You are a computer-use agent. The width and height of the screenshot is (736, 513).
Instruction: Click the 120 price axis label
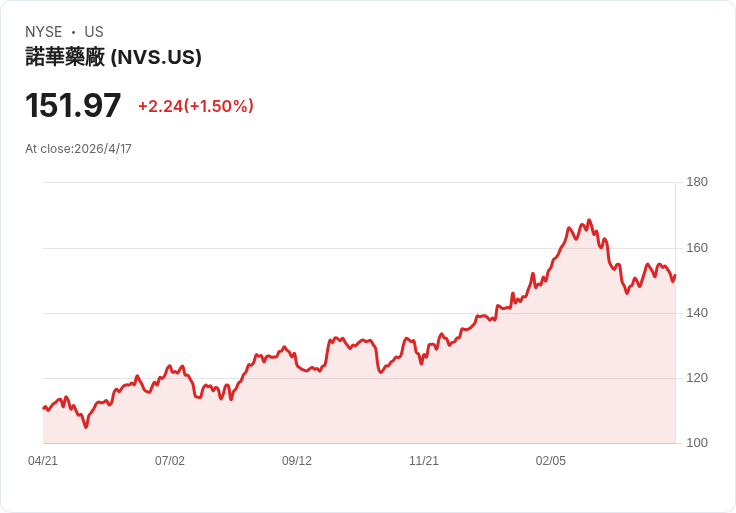697,378
